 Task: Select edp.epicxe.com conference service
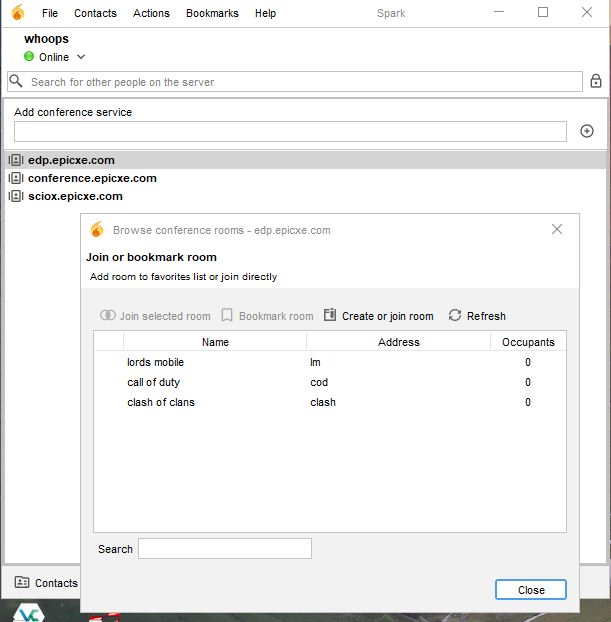pos(306,160)
